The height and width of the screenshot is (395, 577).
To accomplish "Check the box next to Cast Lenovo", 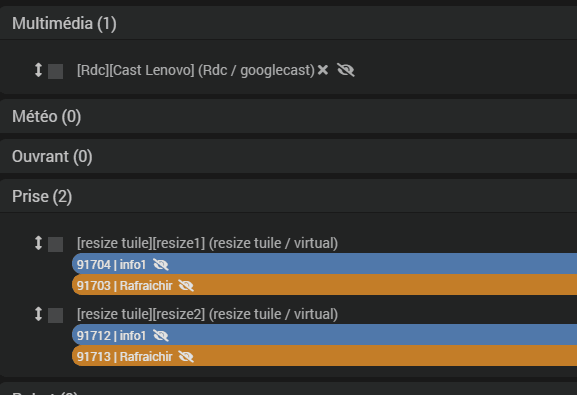I will (x=56, y=71).
